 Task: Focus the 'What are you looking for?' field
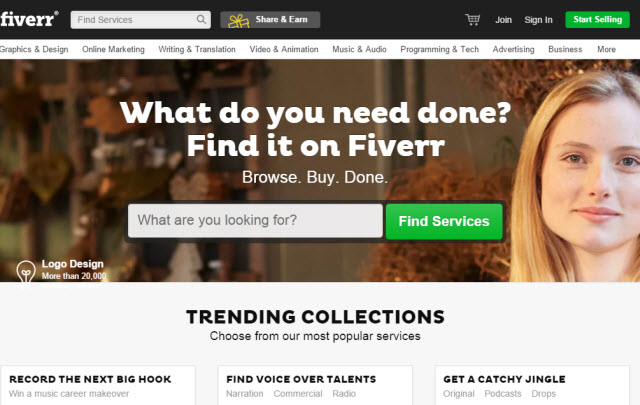point(255,220)
